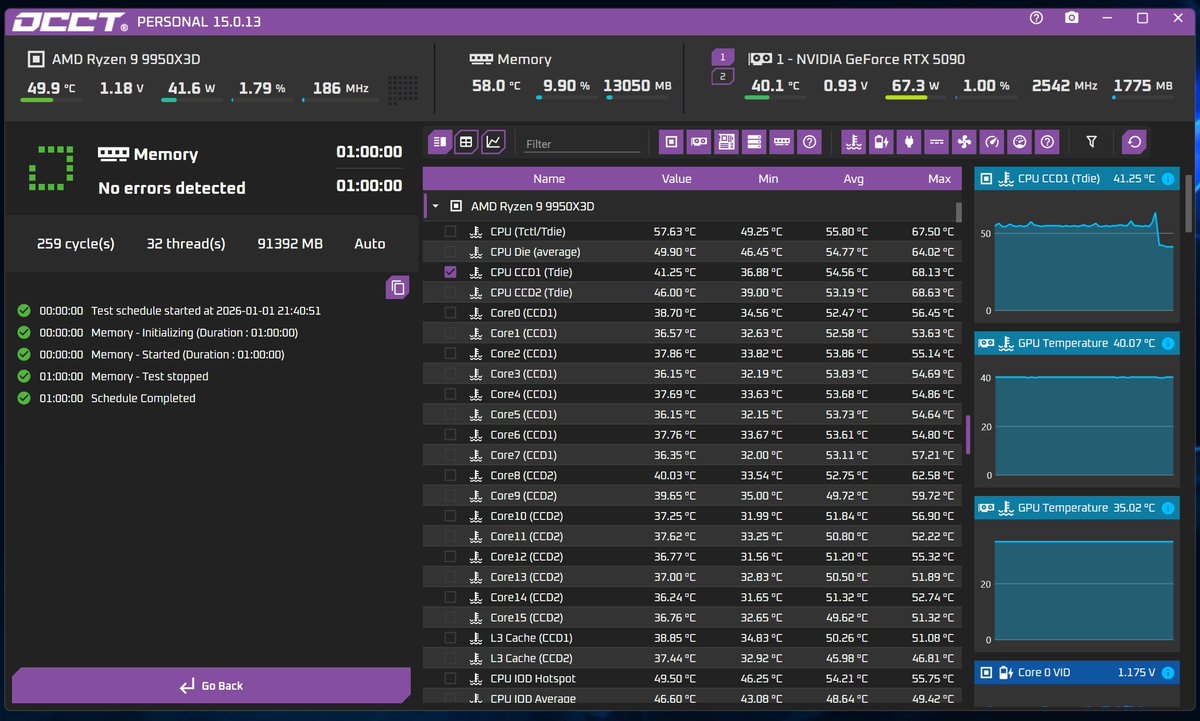
Task: Click the funnel filter icon
Action: pos(1092,142)
